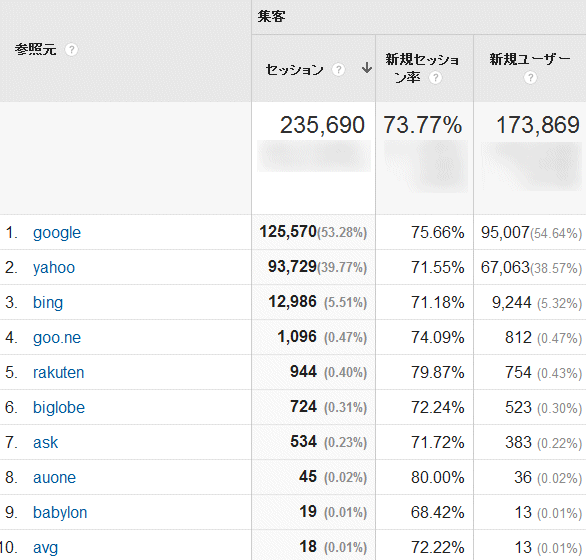Click the 集客 group header
Screen dimensions: 586x560
(x=272, y=16)
